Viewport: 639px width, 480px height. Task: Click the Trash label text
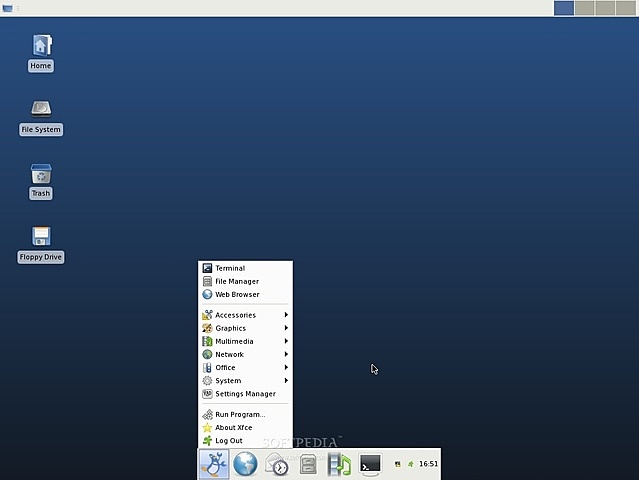pos(41,193)
